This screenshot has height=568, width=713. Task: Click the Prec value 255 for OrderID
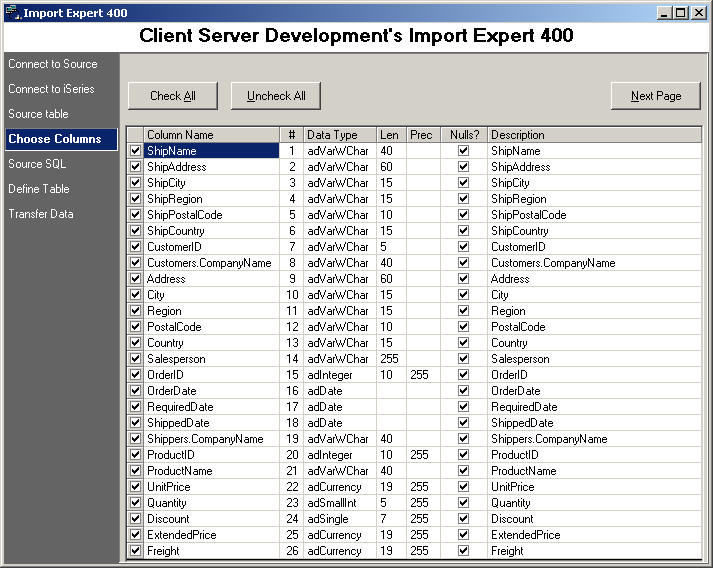tap(424, 374)
